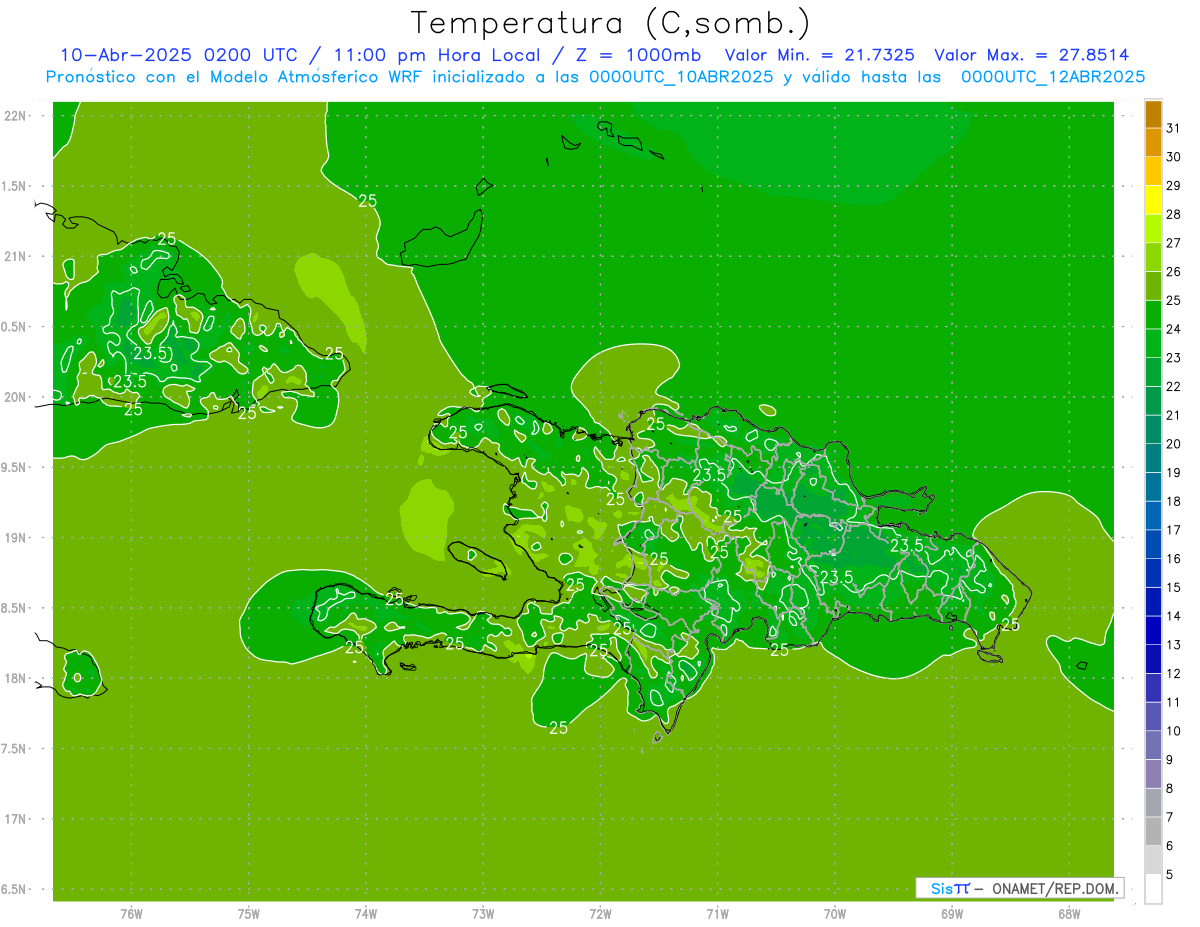The height and width of the screenshot is (927, 1200).
Task: Click the '74W' longitude axis label
Action: (366, 913)
